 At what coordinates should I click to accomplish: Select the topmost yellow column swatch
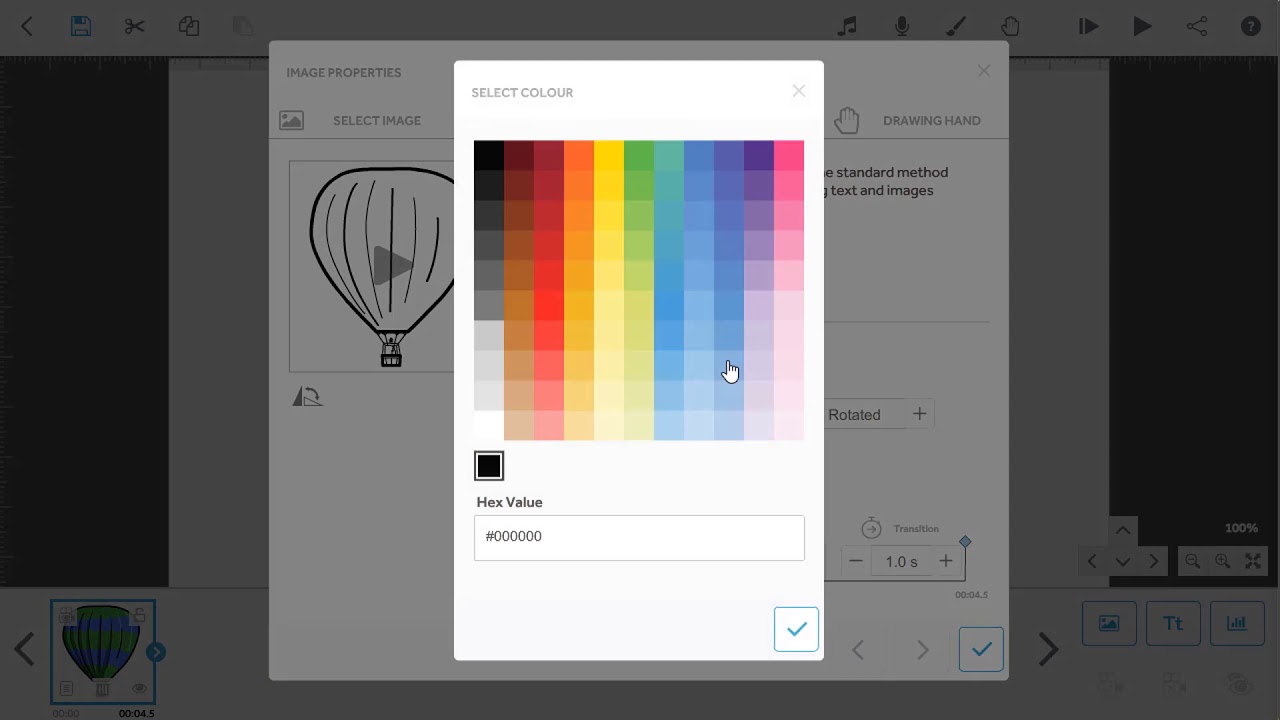pos(609,155)
